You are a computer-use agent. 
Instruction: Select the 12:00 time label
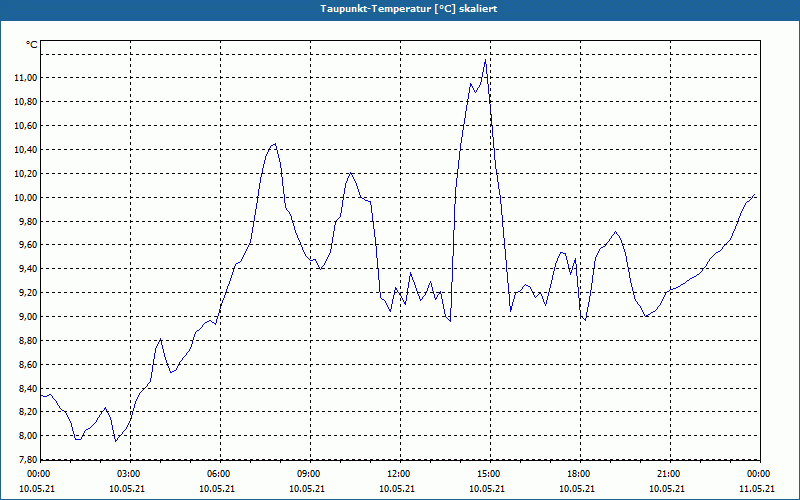click(x=400, y=474)
